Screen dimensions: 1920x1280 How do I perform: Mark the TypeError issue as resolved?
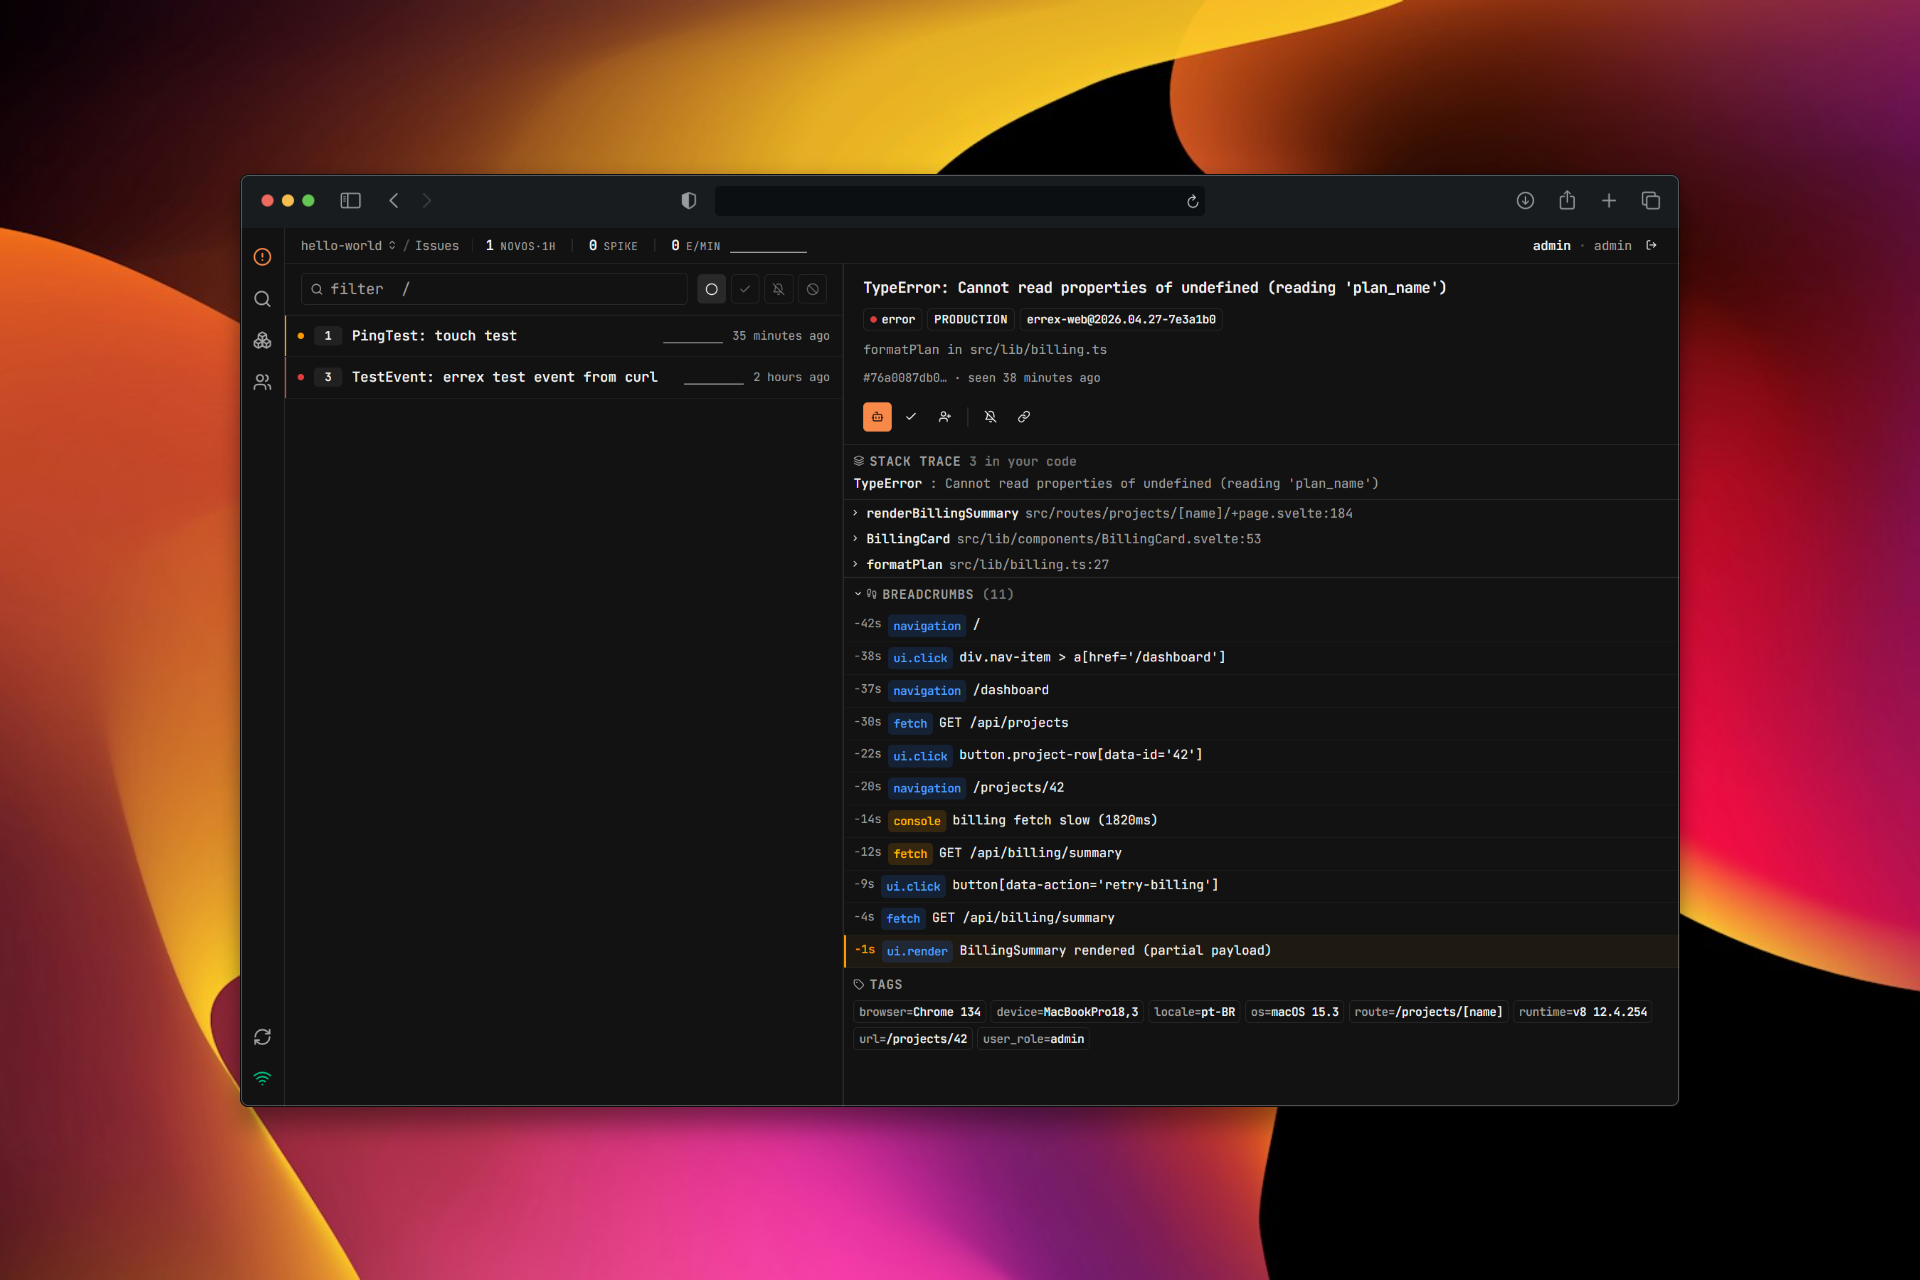[x=911, y=417]
